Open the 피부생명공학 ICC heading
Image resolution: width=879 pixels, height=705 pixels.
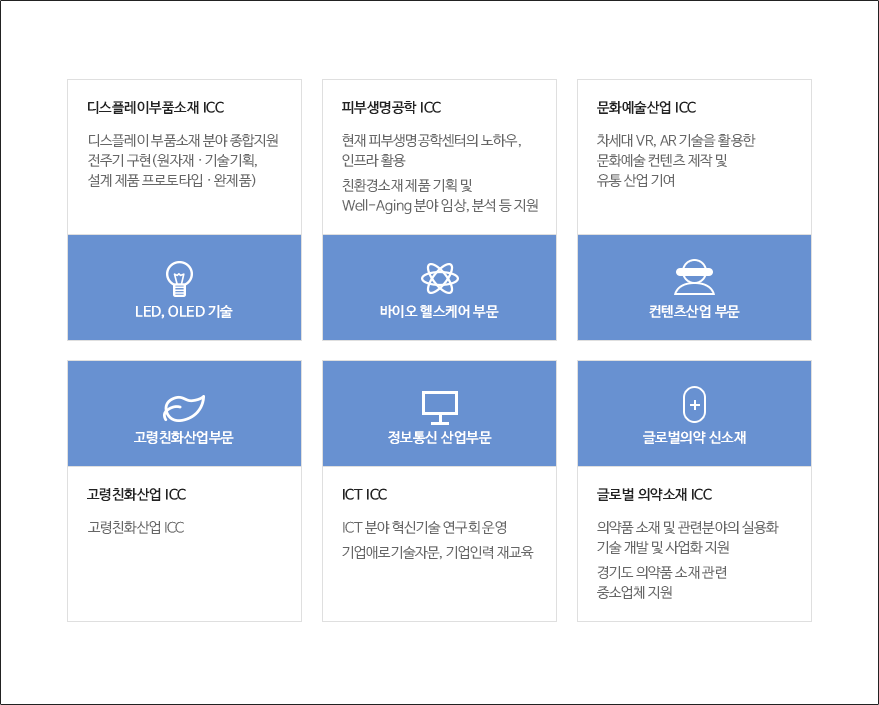click(x=391, y=108)
